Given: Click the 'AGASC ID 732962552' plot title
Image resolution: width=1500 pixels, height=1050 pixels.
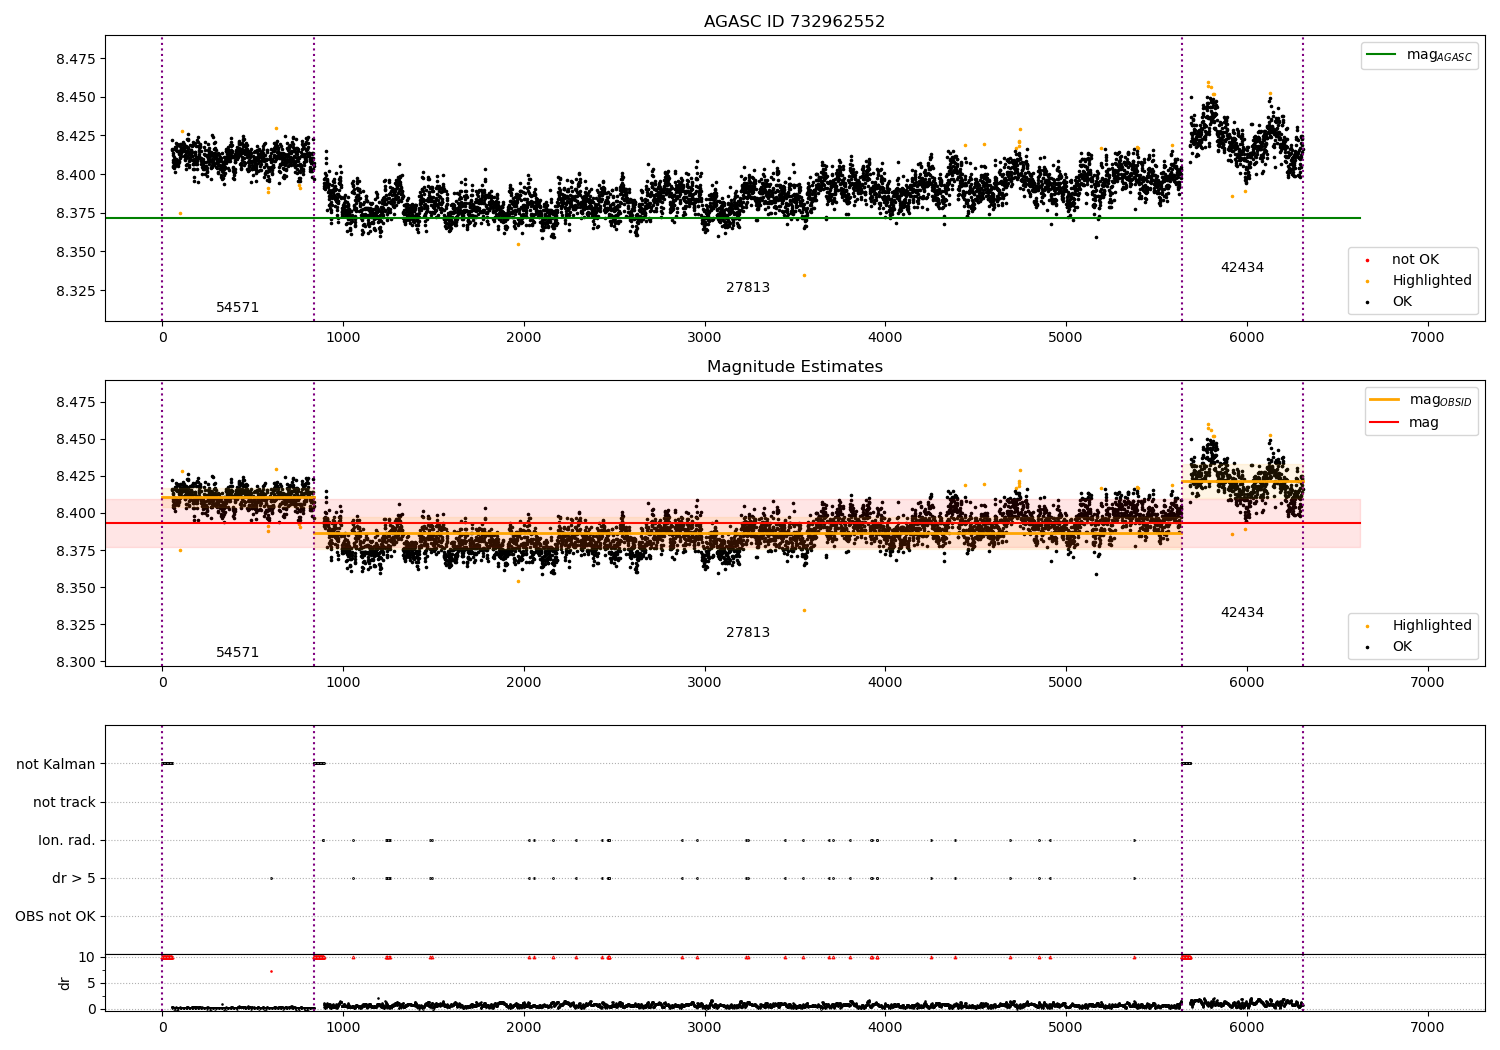Looking at the screenshot, I should (x=794, y=22).
